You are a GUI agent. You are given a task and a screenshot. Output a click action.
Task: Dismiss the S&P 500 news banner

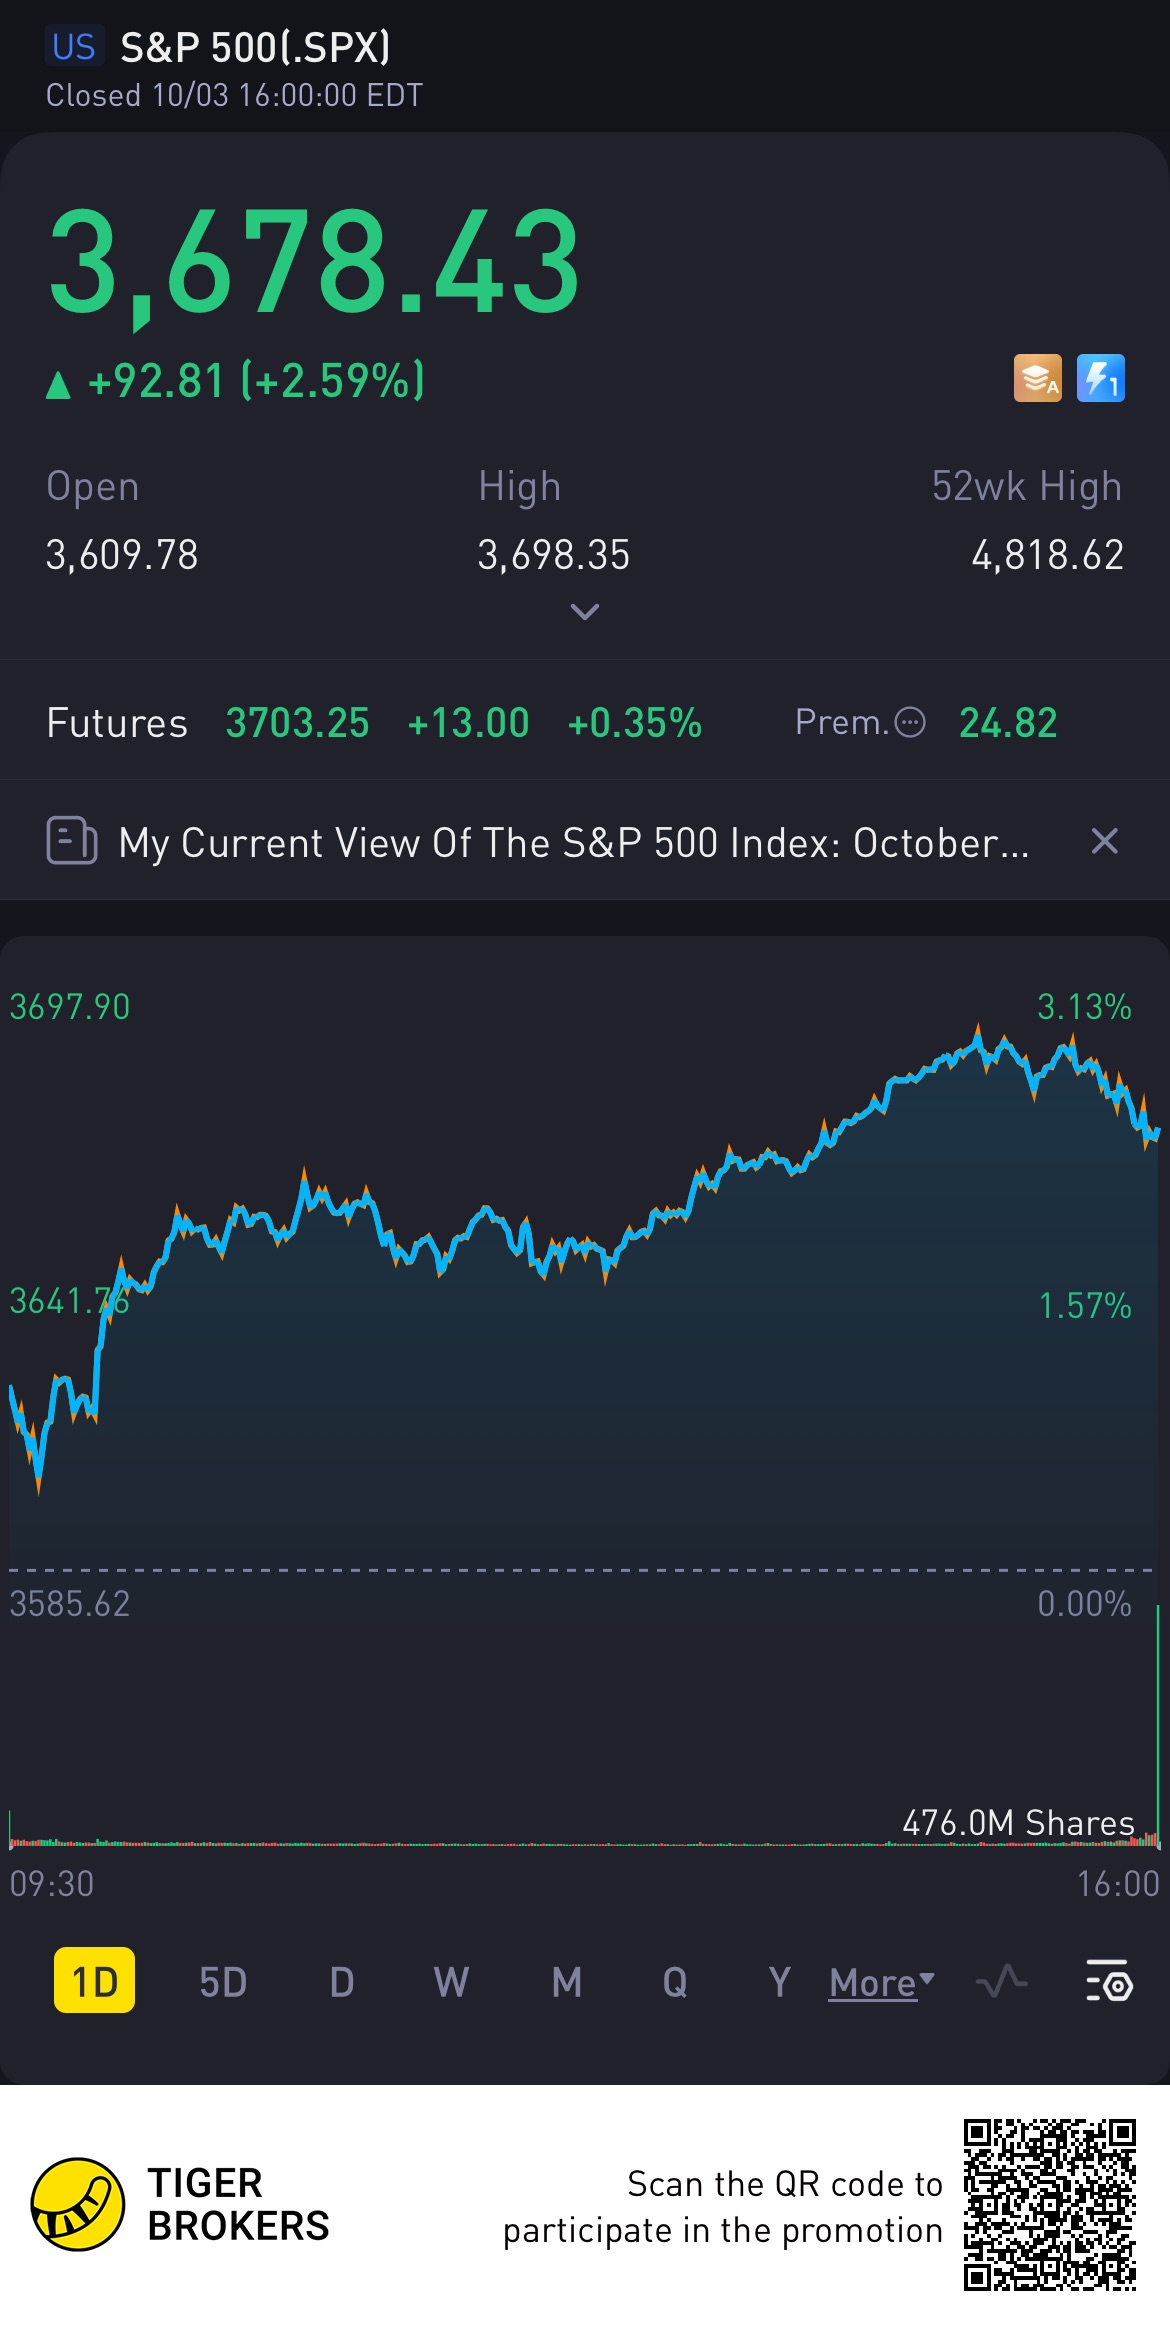pos(1104,841)
